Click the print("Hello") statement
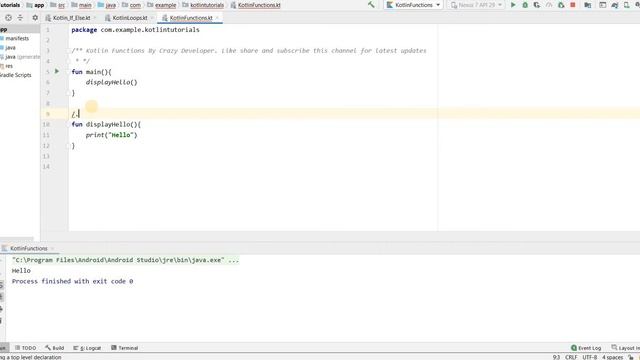Viewport: 640px width, 360px height. point(111,135)
